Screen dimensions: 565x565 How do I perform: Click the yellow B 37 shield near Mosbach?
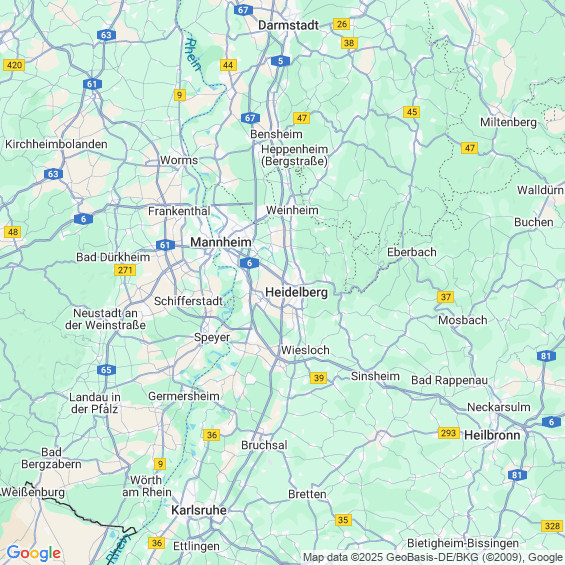(446, 297)
